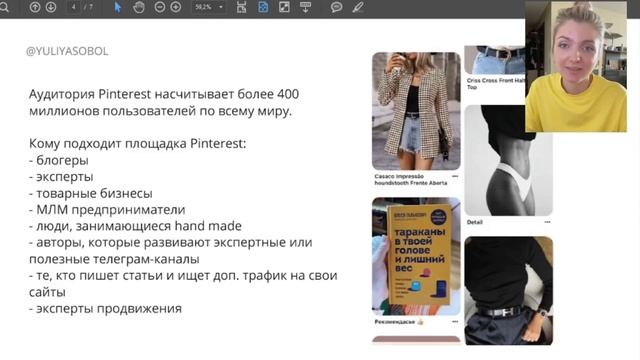The width and height of the screenshot is (640, 360).
Task: Click the page number field showing 4
Action: pos(73,7)
